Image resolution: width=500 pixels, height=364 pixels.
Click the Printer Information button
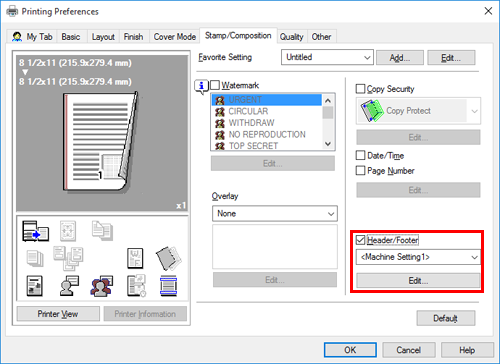point(145,314)
